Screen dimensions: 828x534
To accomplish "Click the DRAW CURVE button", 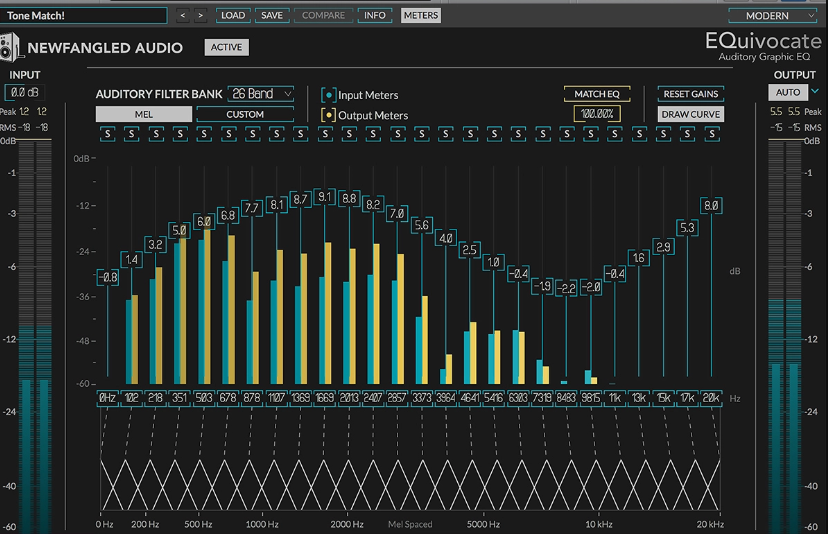I will tap(691, 114).
